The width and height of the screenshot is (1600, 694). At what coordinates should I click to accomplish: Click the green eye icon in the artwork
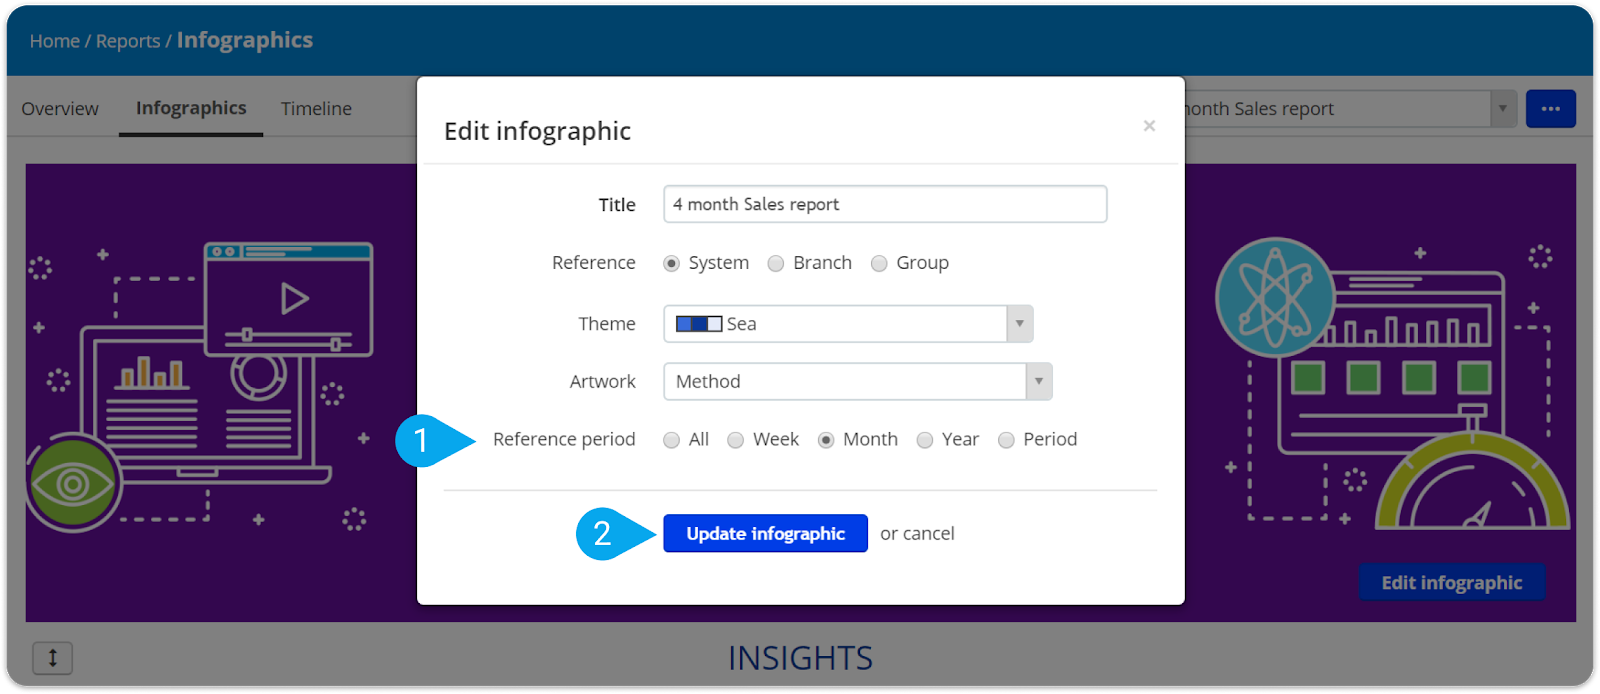pos(73,485)
